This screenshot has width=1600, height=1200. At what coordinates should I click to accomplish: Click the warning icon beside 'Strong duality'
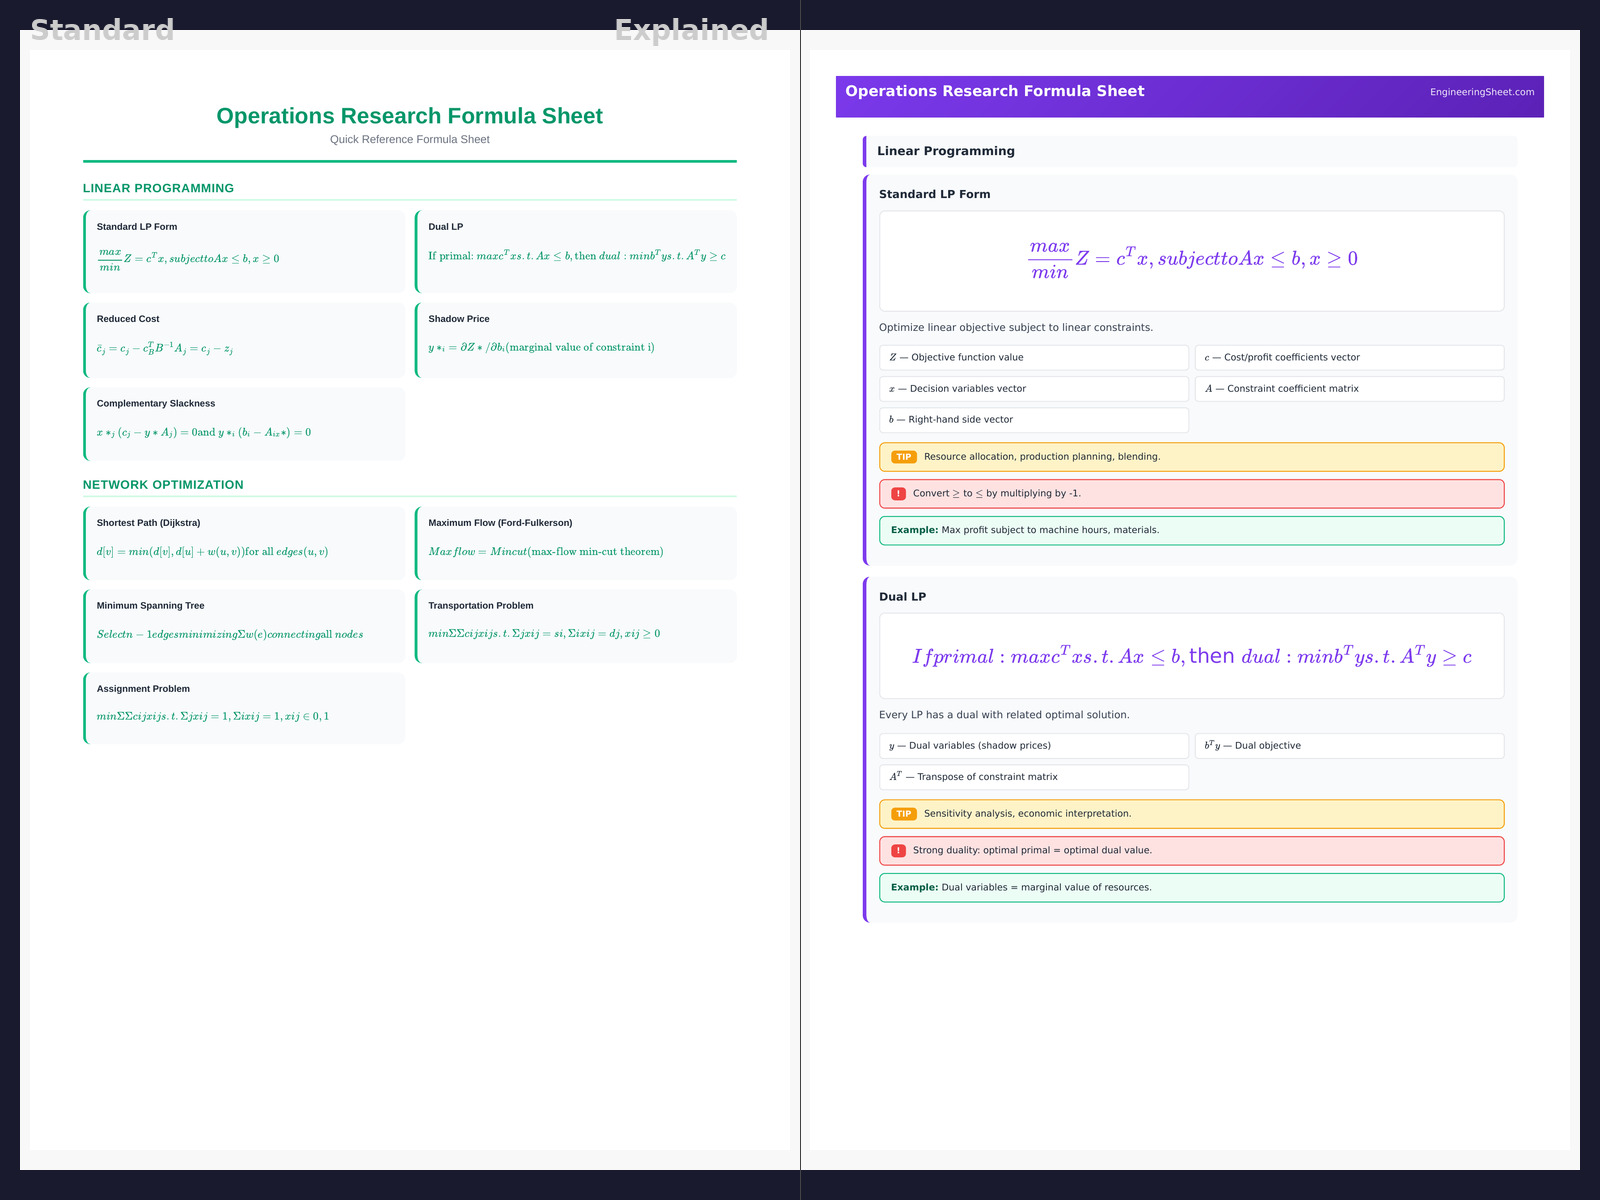(898, 851)
